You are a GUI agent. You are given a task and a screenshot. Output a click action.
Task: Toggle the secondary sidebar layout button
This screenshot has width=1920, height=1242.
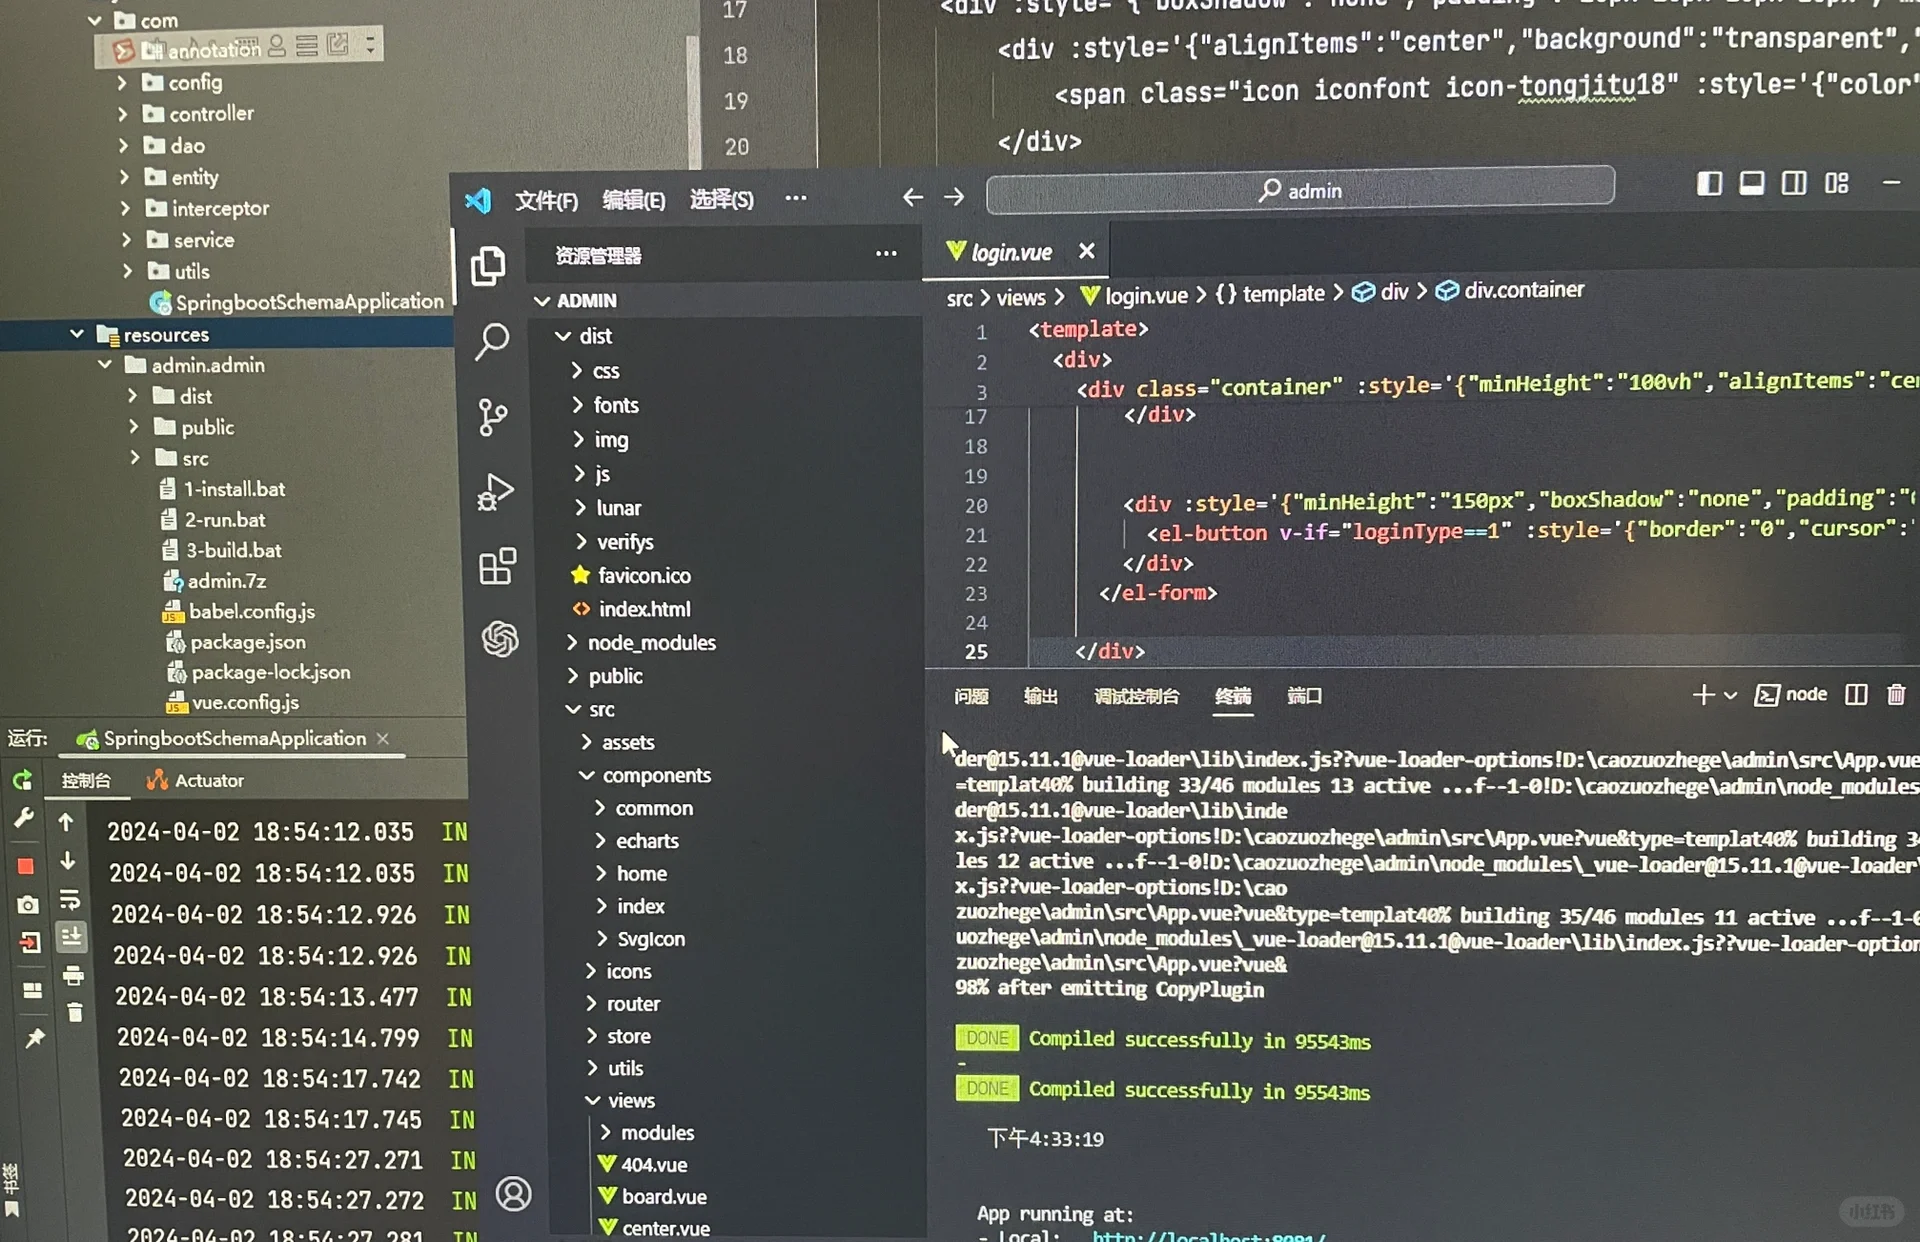tap(1794, 184)
